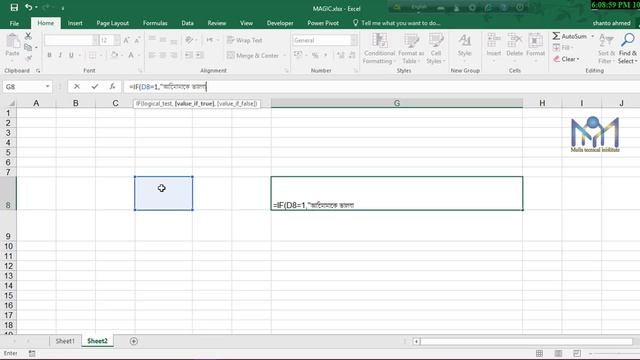Click the Save icon in quick access toolbar
This screenshot has height=360, width=640.
(x=14, y=7)
